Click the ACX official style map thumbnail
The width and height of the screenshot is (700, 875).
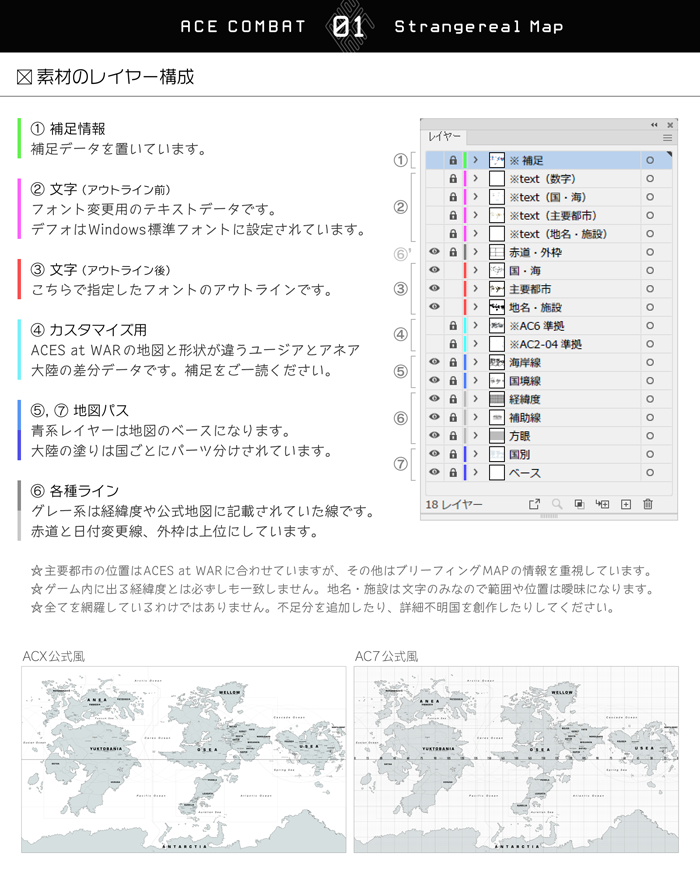click(x=183, y=760)
